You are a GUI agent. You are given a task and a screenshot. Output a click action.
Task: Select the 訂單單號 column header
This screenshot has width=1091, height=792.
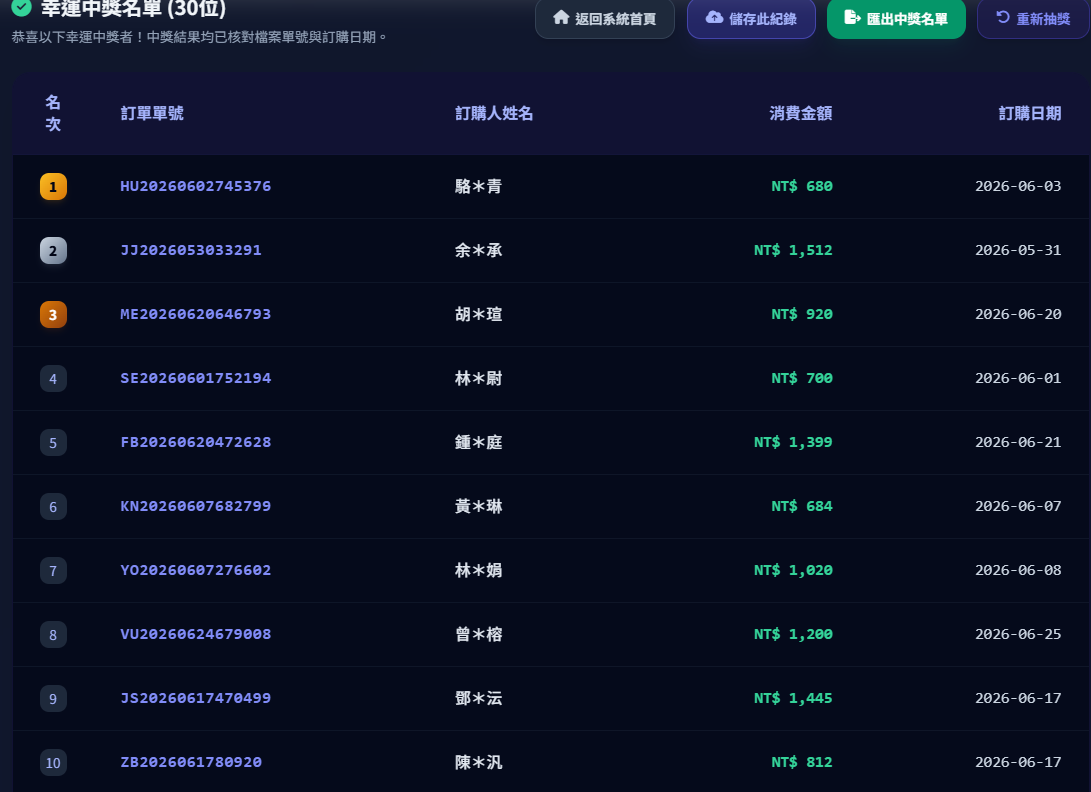tap(152, 113)
